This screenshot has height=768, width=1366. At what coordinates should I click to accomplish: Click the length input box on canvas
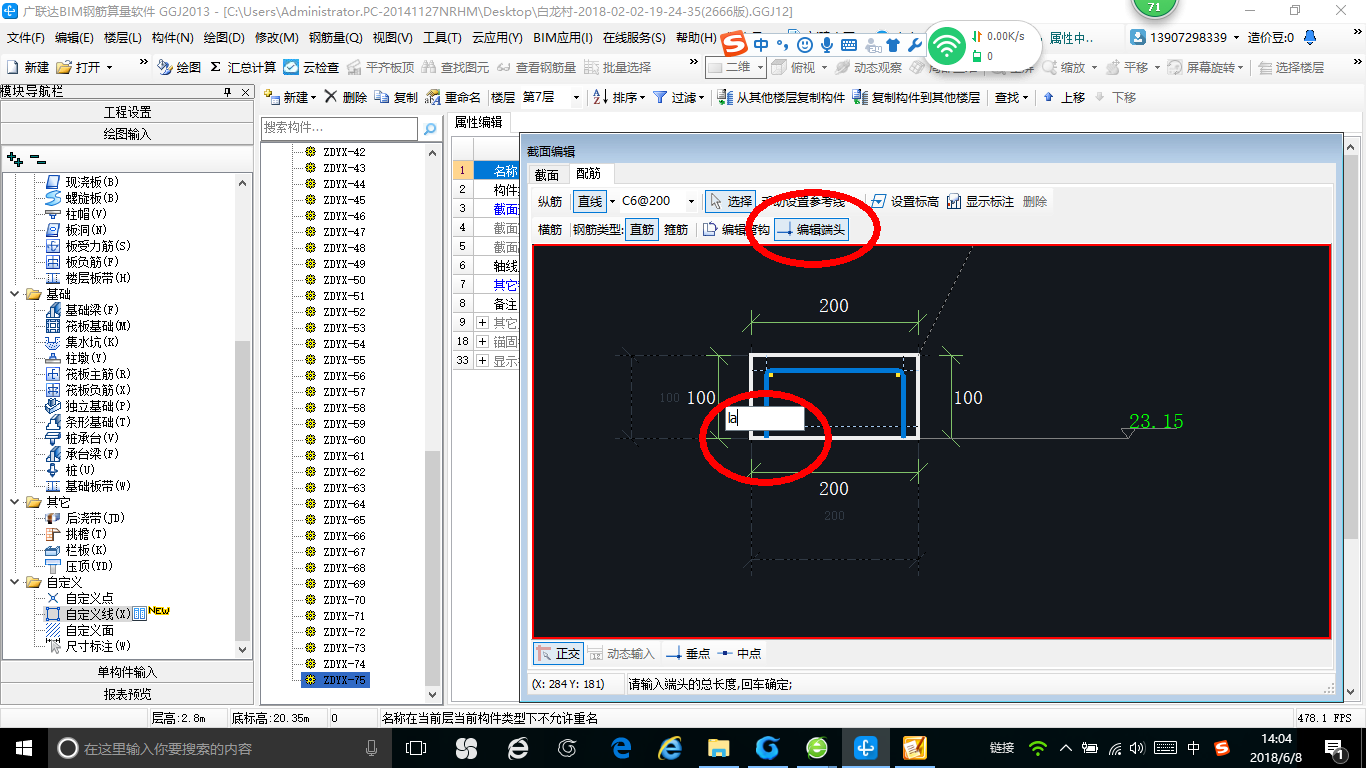click(x=765, y=418)
